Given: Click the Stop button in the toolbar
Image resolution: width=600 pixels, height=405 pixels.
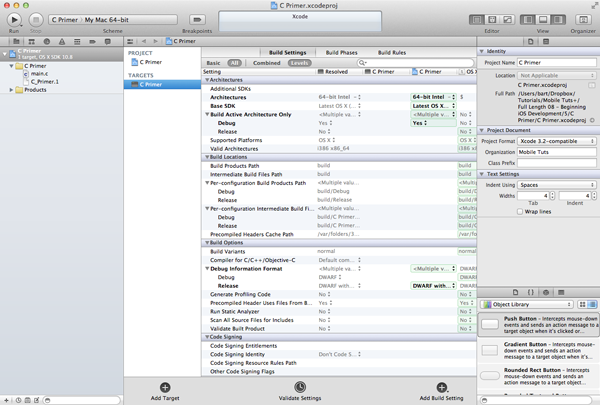Looking at the screenshot, I should (36, 20).
